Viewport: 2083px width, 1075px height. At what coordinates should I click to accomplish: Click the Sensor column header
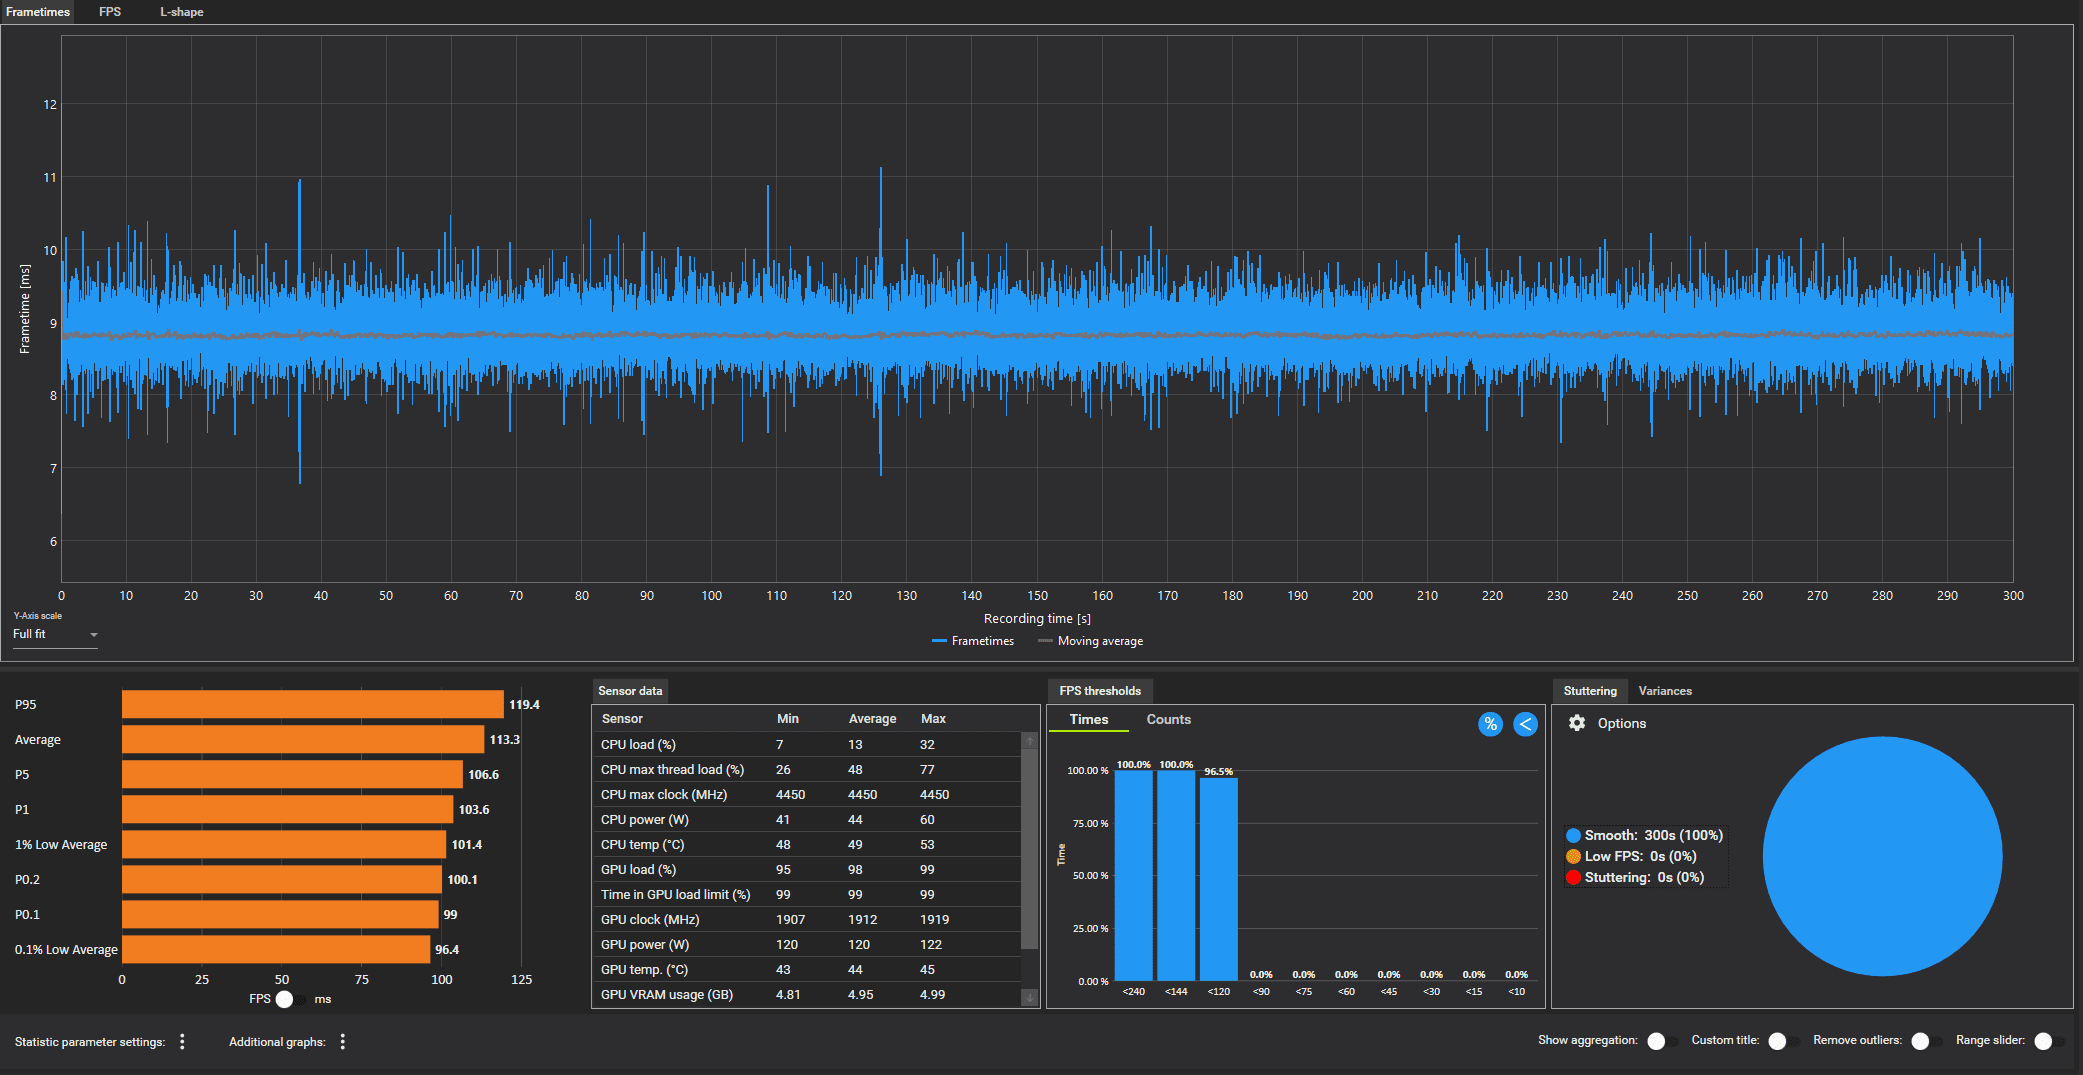(x=622, y=719)
